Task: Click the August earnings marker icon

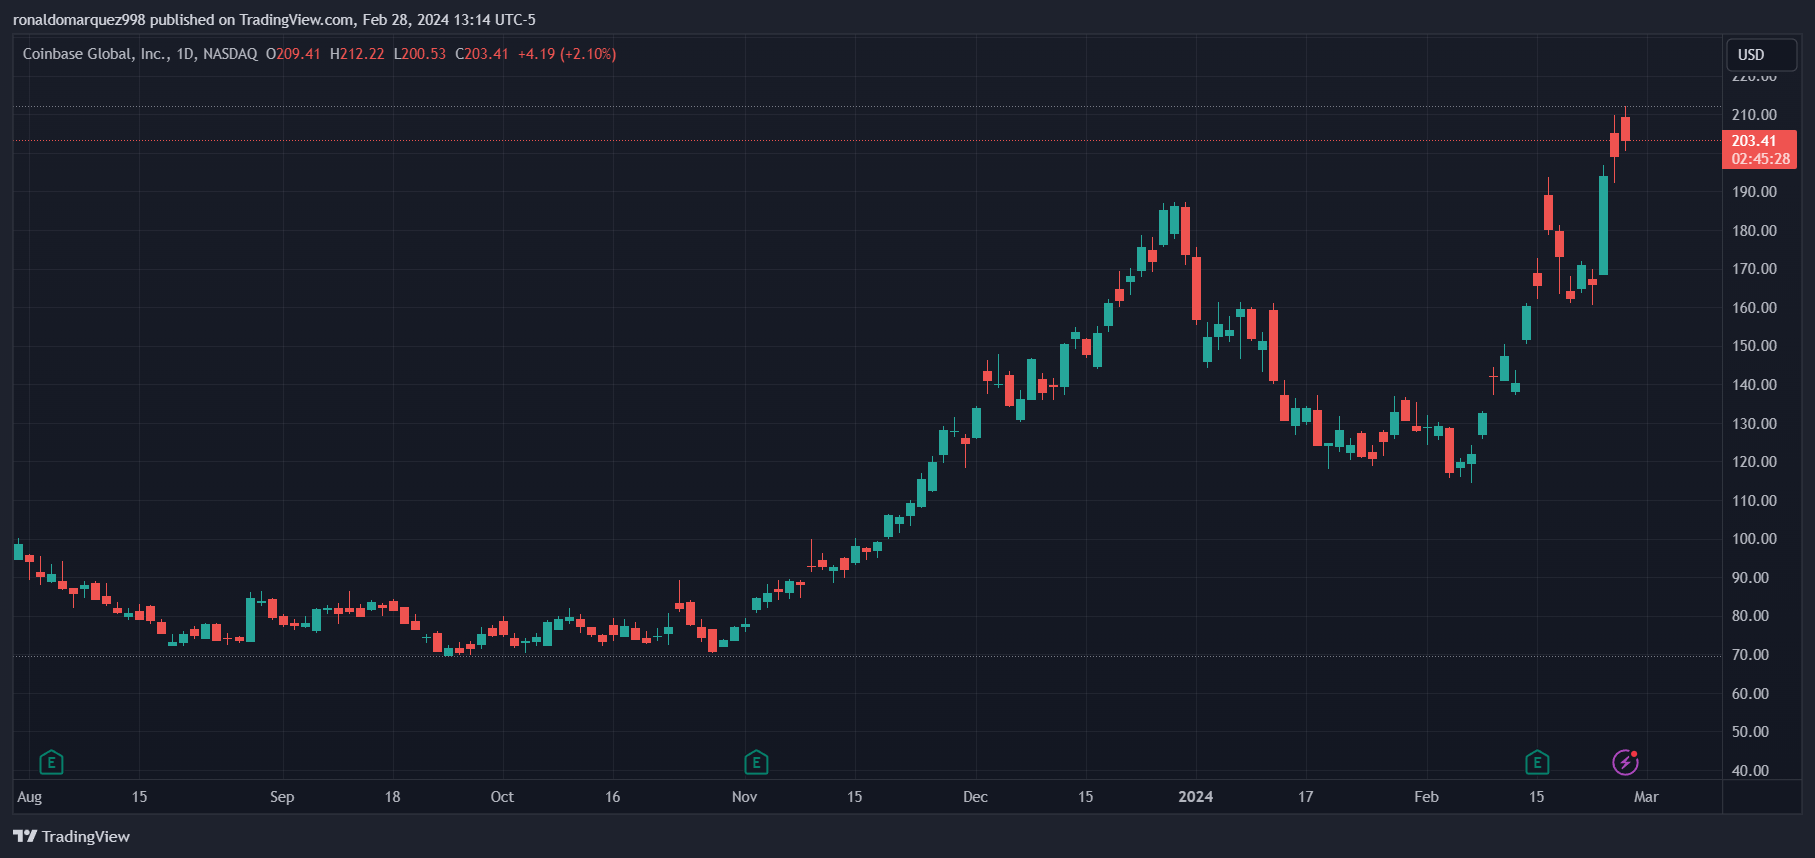Action: 51,763
